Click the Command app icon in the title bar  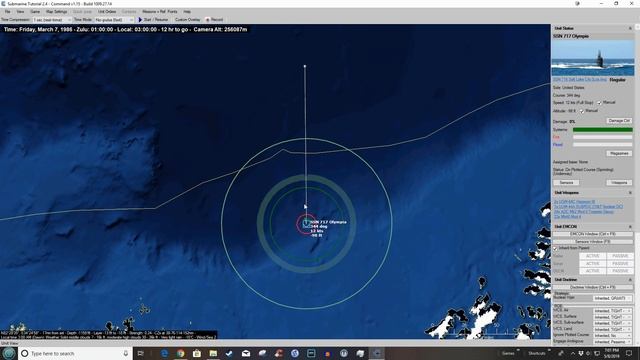click(x=3, y=4)
